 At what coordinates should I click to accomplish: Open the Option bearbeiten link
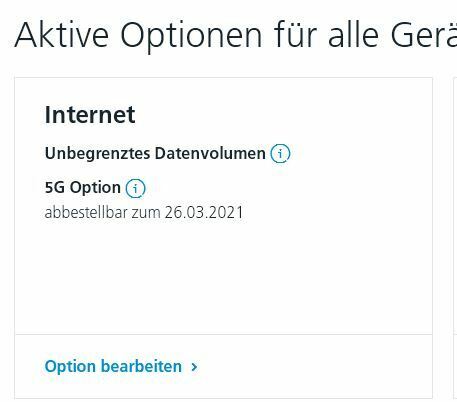coord(121,366)
